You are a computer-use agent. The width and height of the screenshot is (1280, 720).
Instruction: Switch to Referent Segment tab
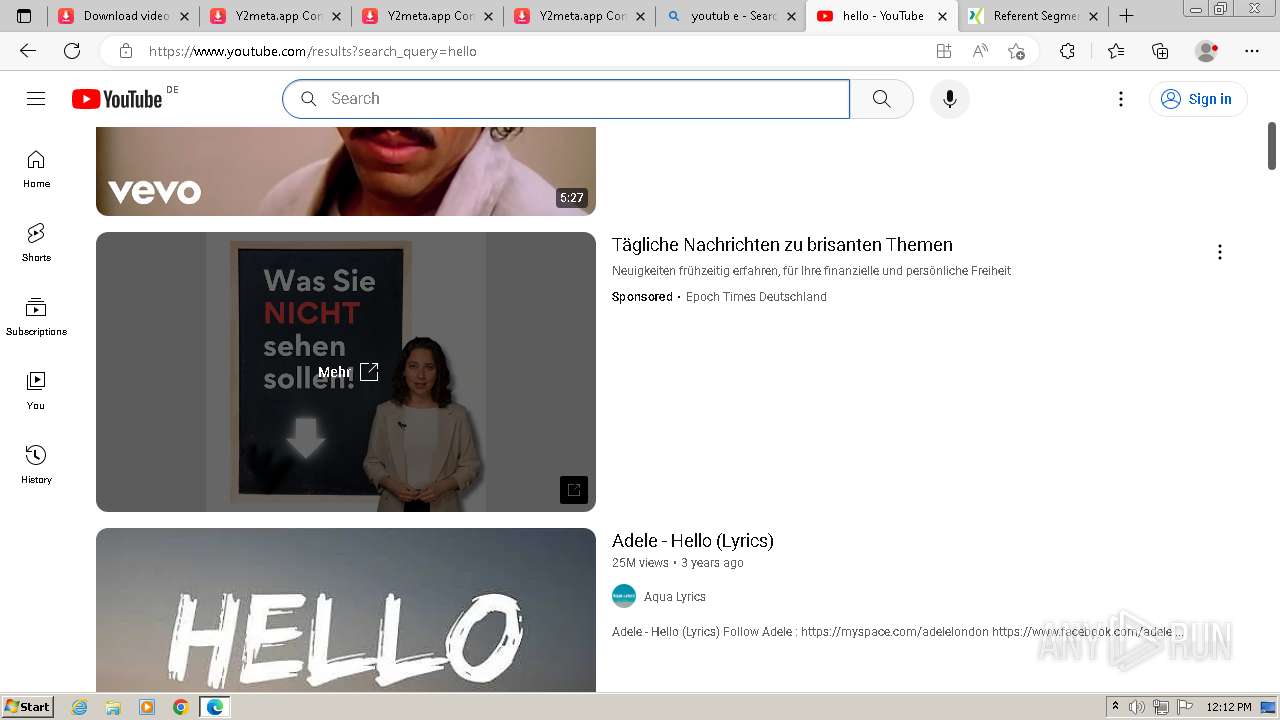click(x=1033, y=16)
